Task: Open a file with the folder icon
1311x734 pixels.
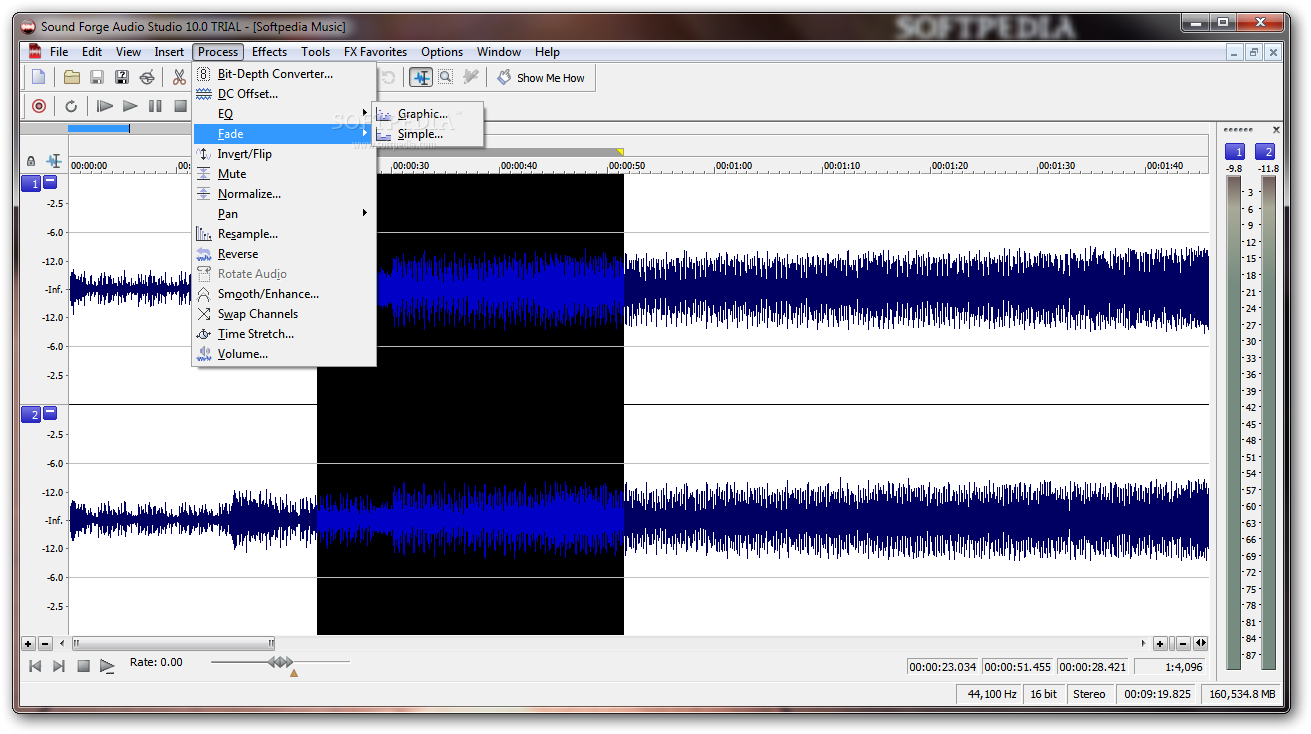Action: coord(72,77)
